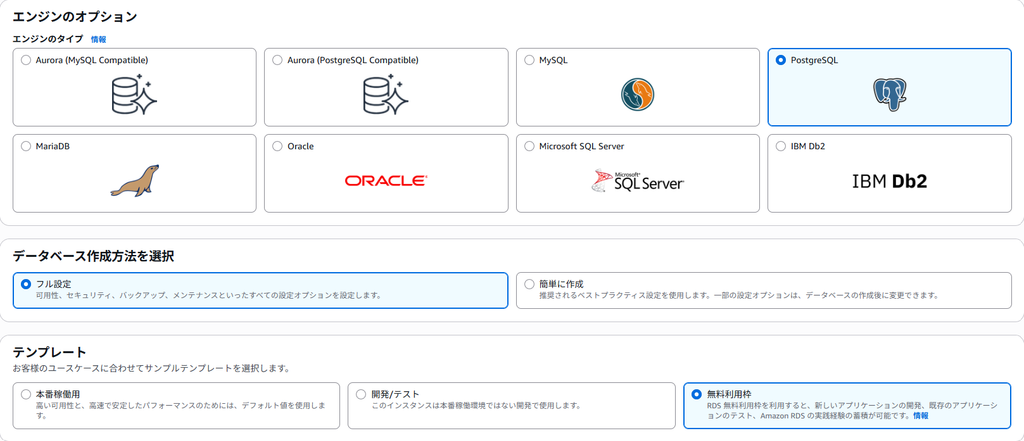The width and height of the screenshot is (1024, 441).
Task: Click the エンジンのオプション heading
Action: click(x=75, y=18)
